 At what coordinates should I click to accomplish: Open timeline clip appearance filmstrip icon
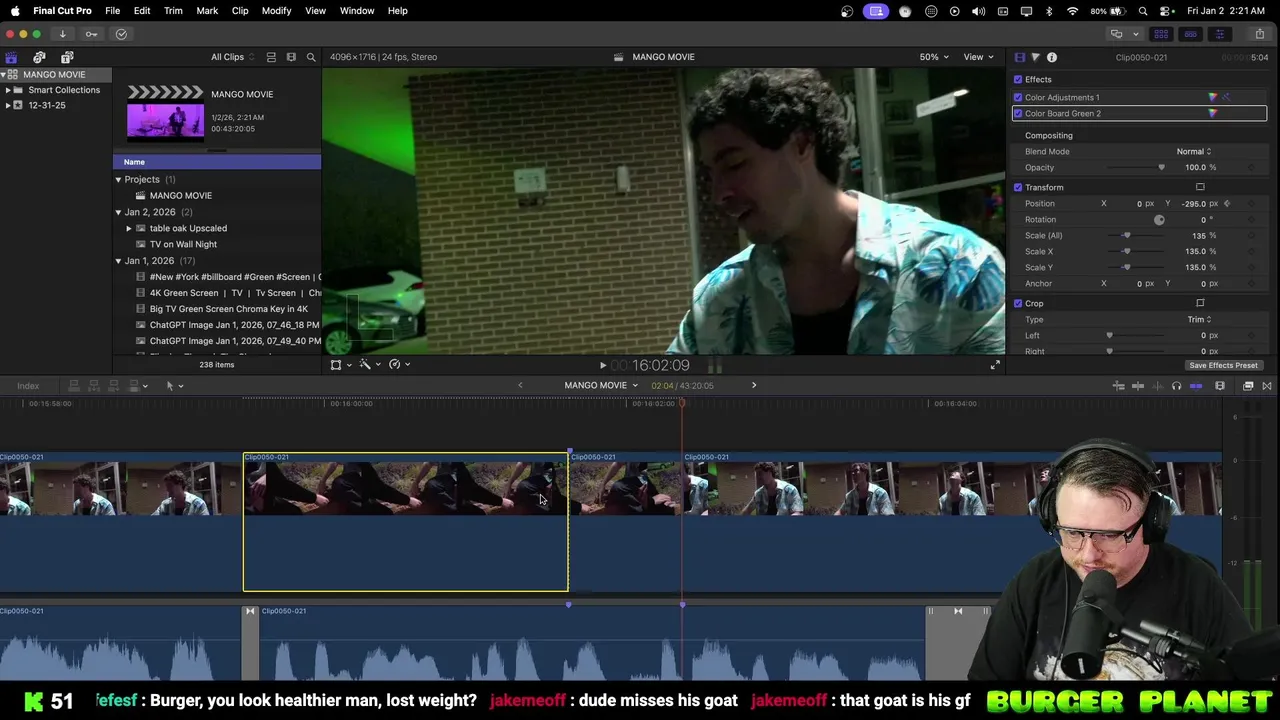tap(1219, 386)
